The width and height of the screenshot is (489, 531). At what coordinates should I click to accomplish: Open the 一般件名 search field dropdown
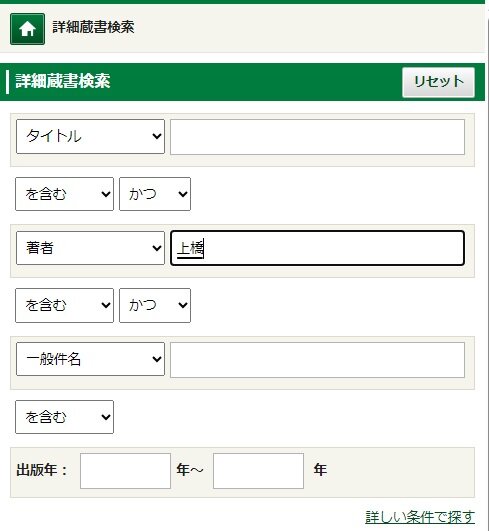click(90, 359)
